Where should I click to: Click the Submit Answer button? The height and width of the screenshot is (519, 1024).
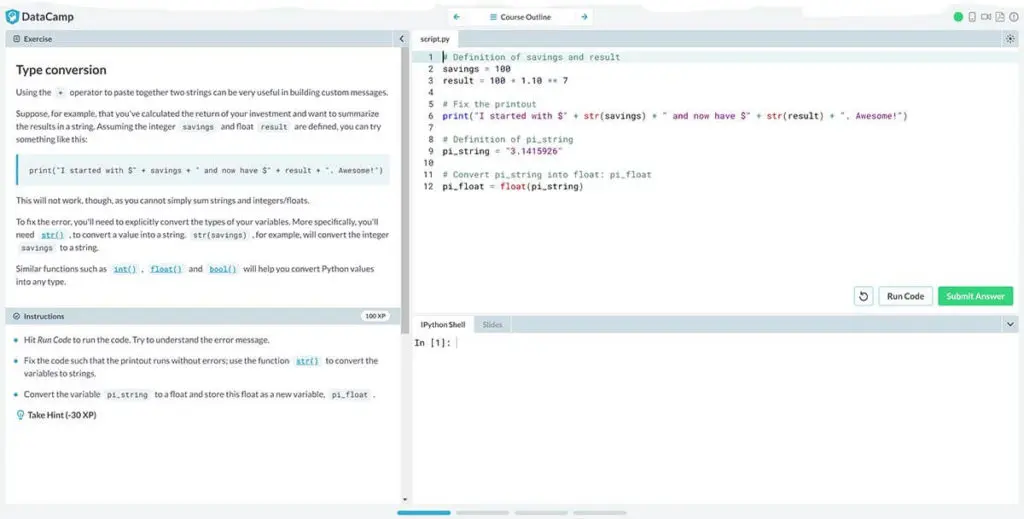[x=975, y=296]
